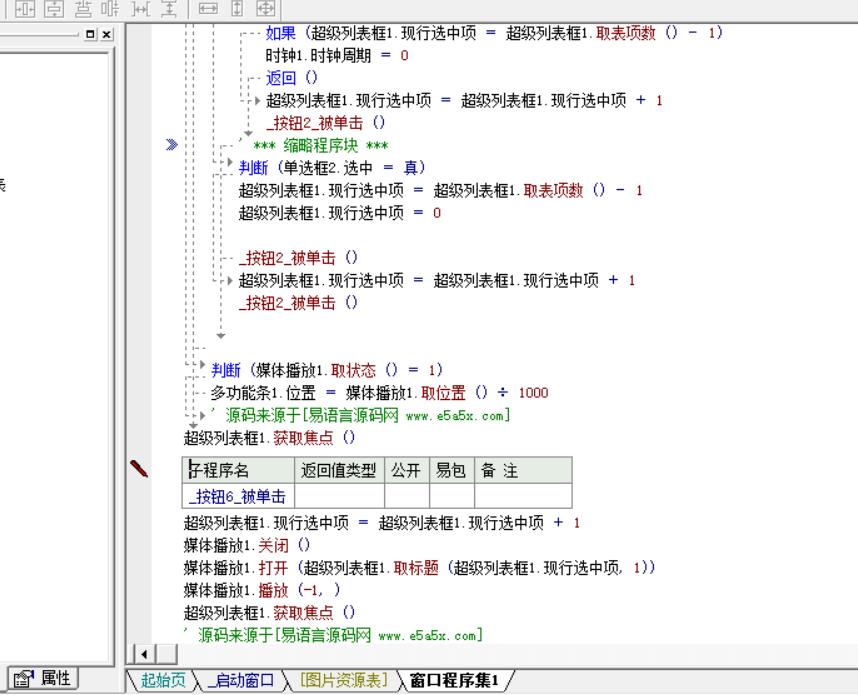Toggle the 公开 cell for _按钮6_被单击
This screenshot has width=858, height=695.
pos(407,496)
